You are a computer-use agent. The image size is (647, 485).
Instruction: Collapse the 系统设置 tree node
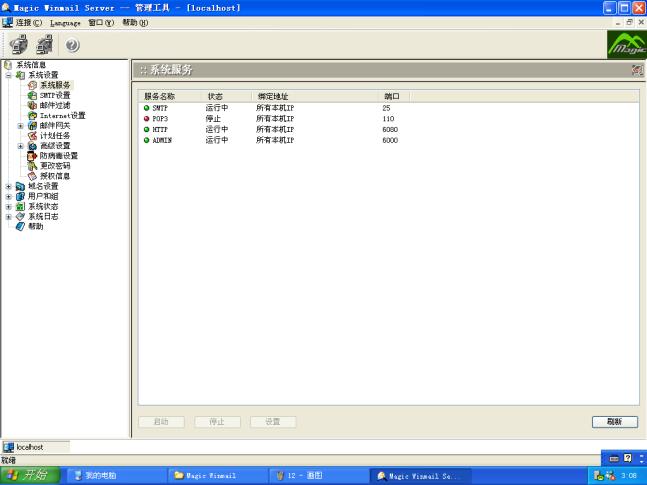point(9,75)
